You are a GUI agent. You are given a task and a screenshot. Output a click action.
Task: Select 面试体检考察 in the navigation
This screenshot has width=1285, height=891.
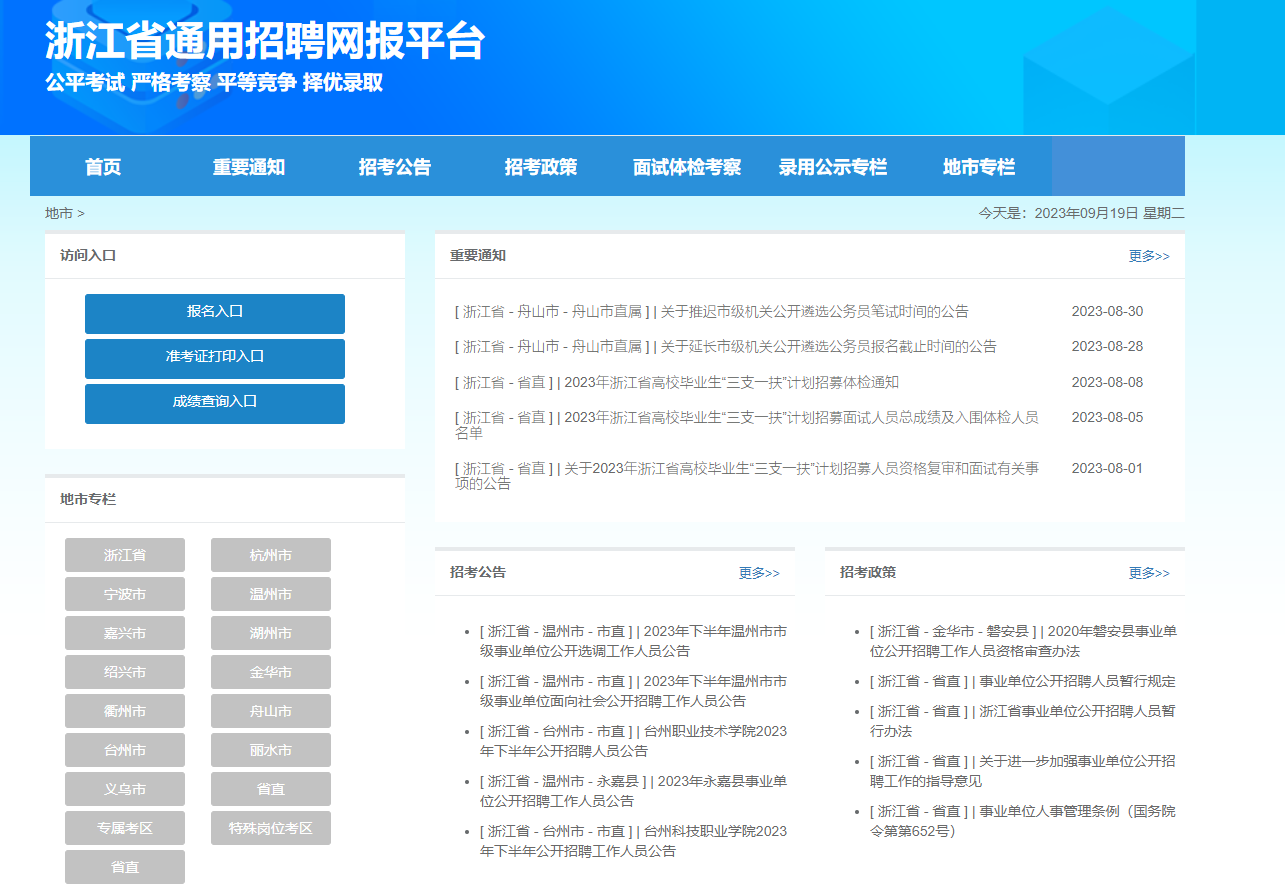click(686, 166)
